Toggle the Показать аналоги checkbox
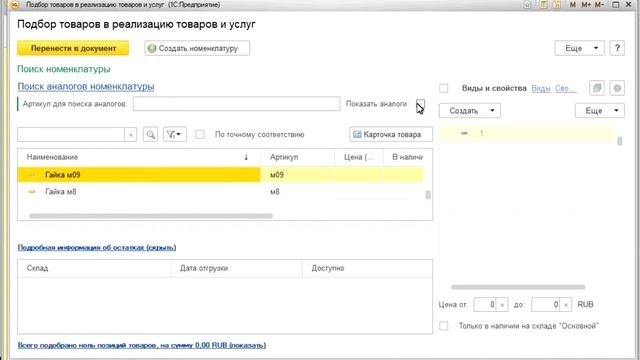 (x=420, y=103)
